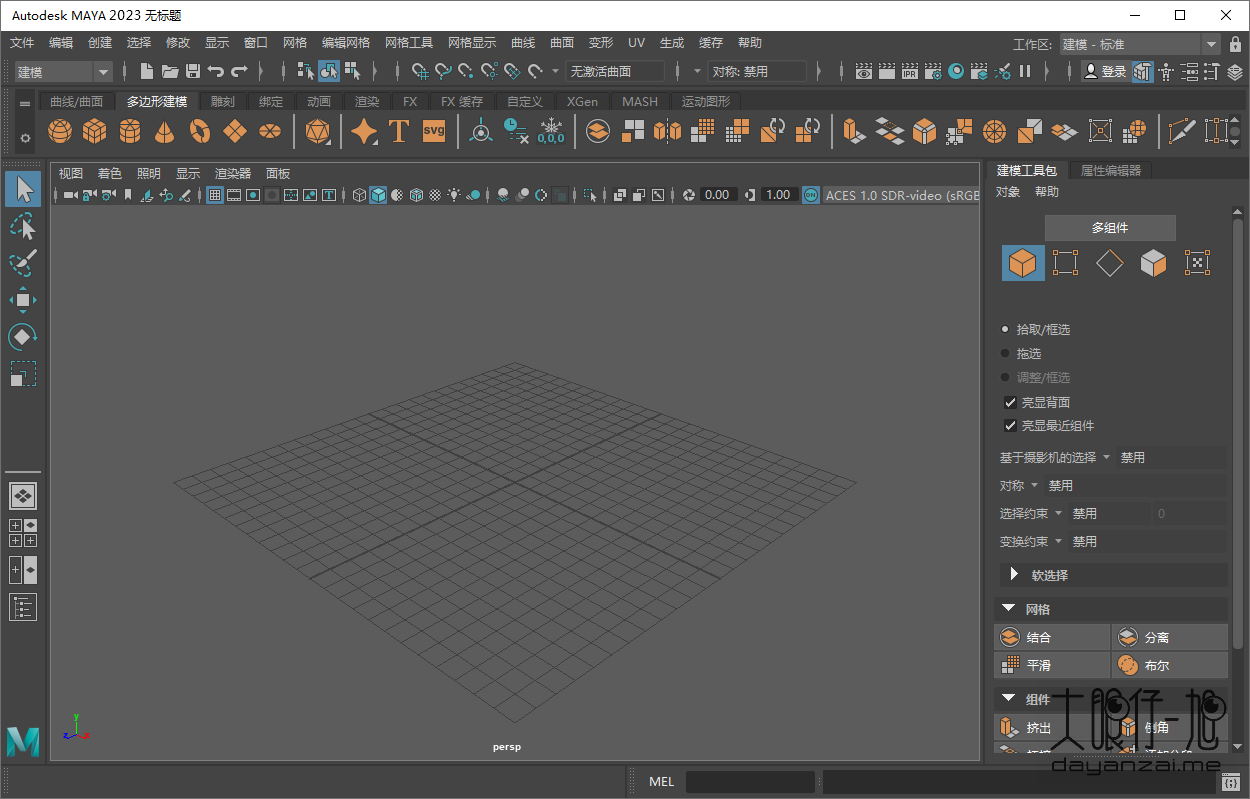Switch to the 雕刻 shelf tab
Image resolution: width=1250 pixels, height=799 pixels.
pyautogui.click(x=223, y=102)
